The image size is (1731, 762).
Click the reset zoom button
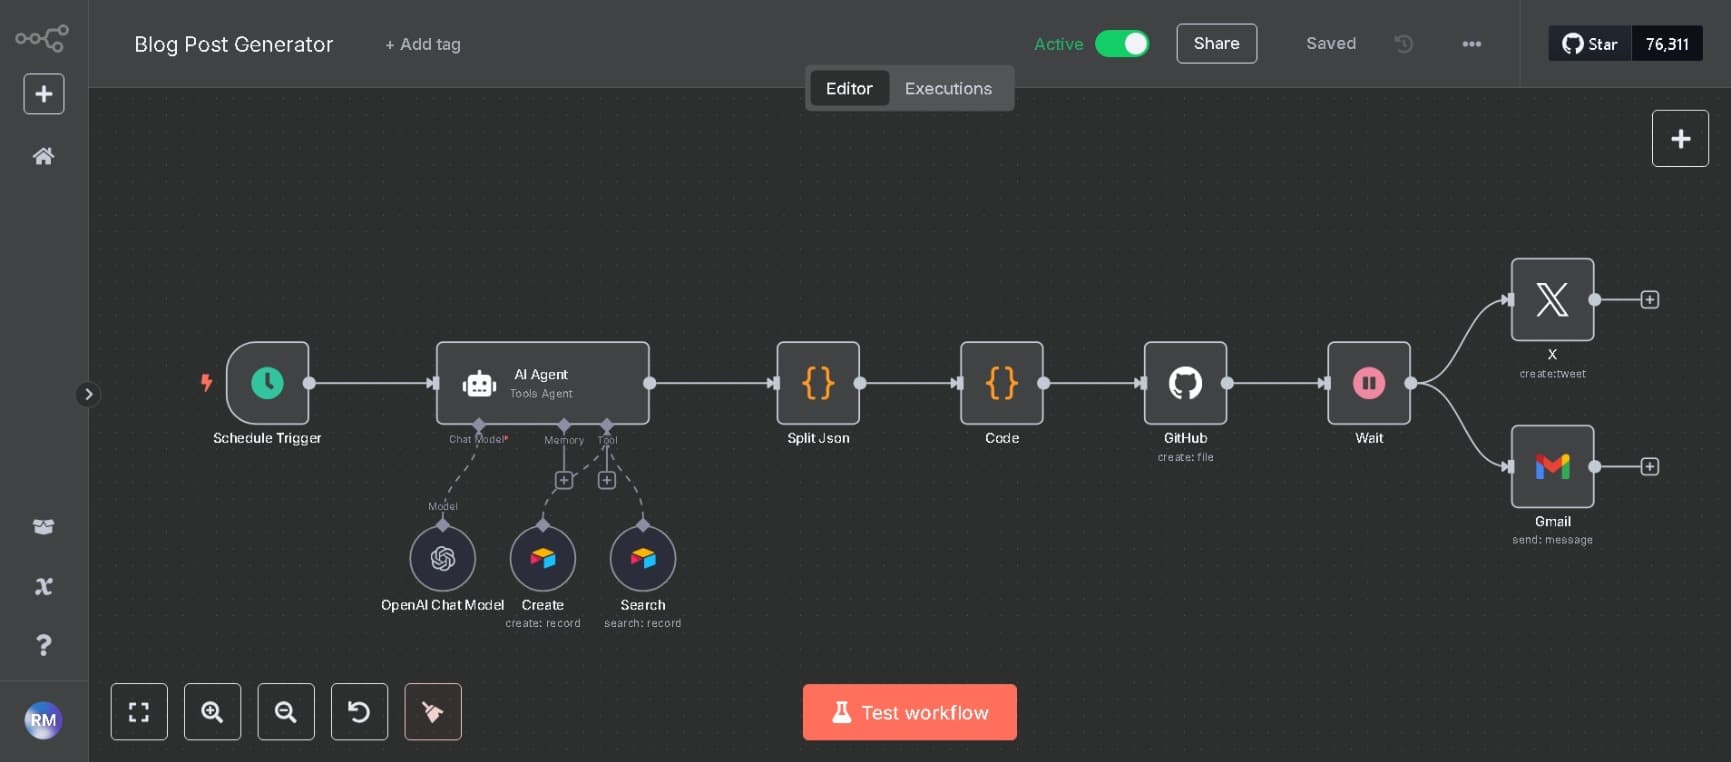point(359,712)
